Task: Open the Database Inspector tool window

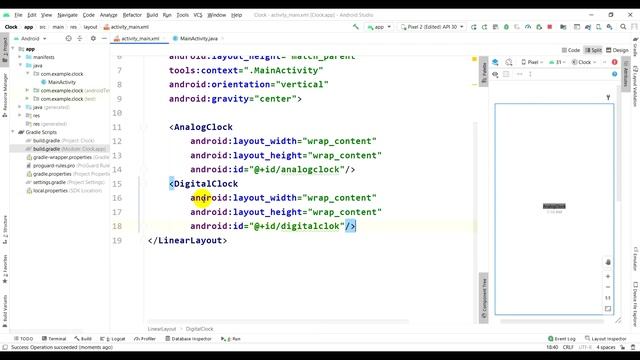Action: pos(188,339)
